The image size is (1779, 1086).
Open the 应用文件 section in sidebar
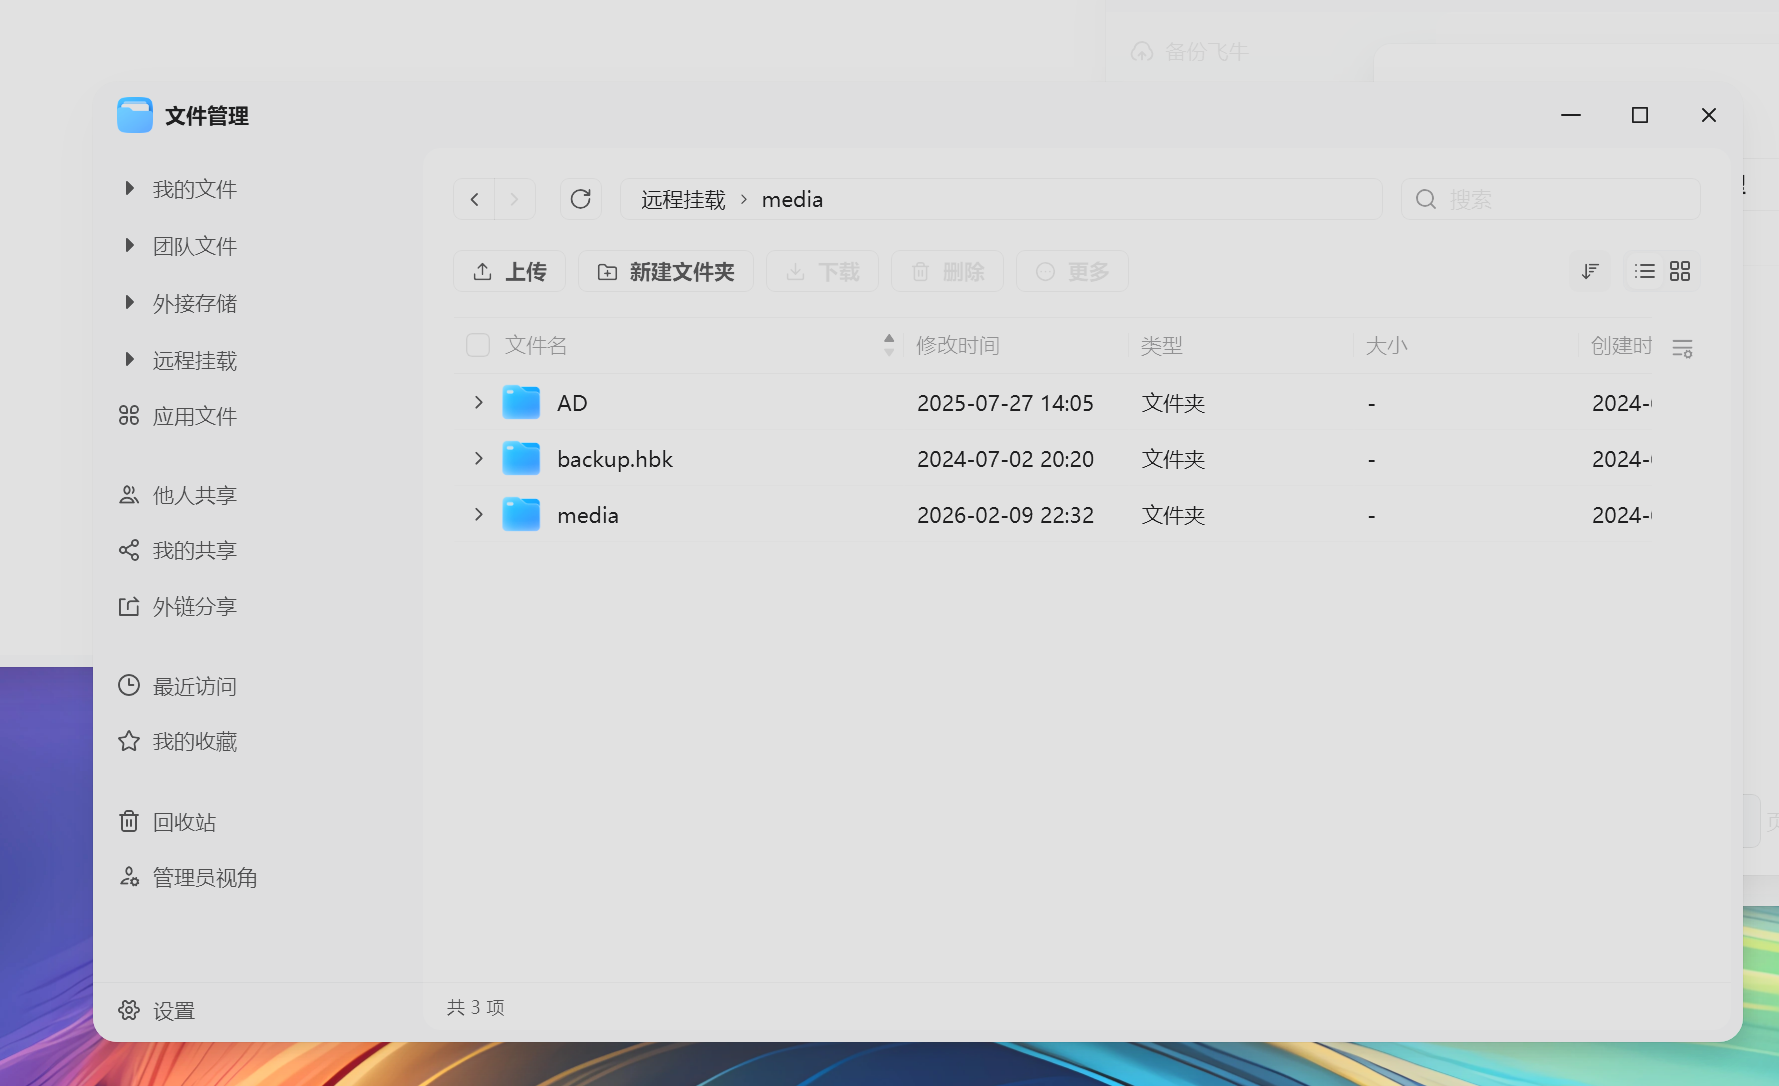click(x=194, y=415)
